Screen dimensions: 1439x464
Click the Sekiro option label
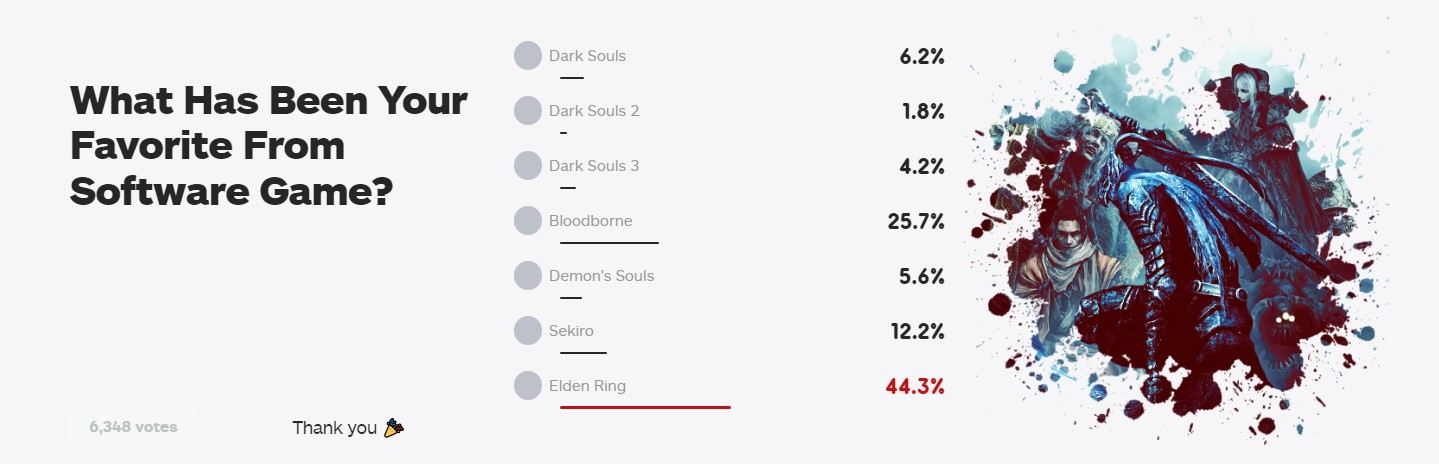click(572, 331)
